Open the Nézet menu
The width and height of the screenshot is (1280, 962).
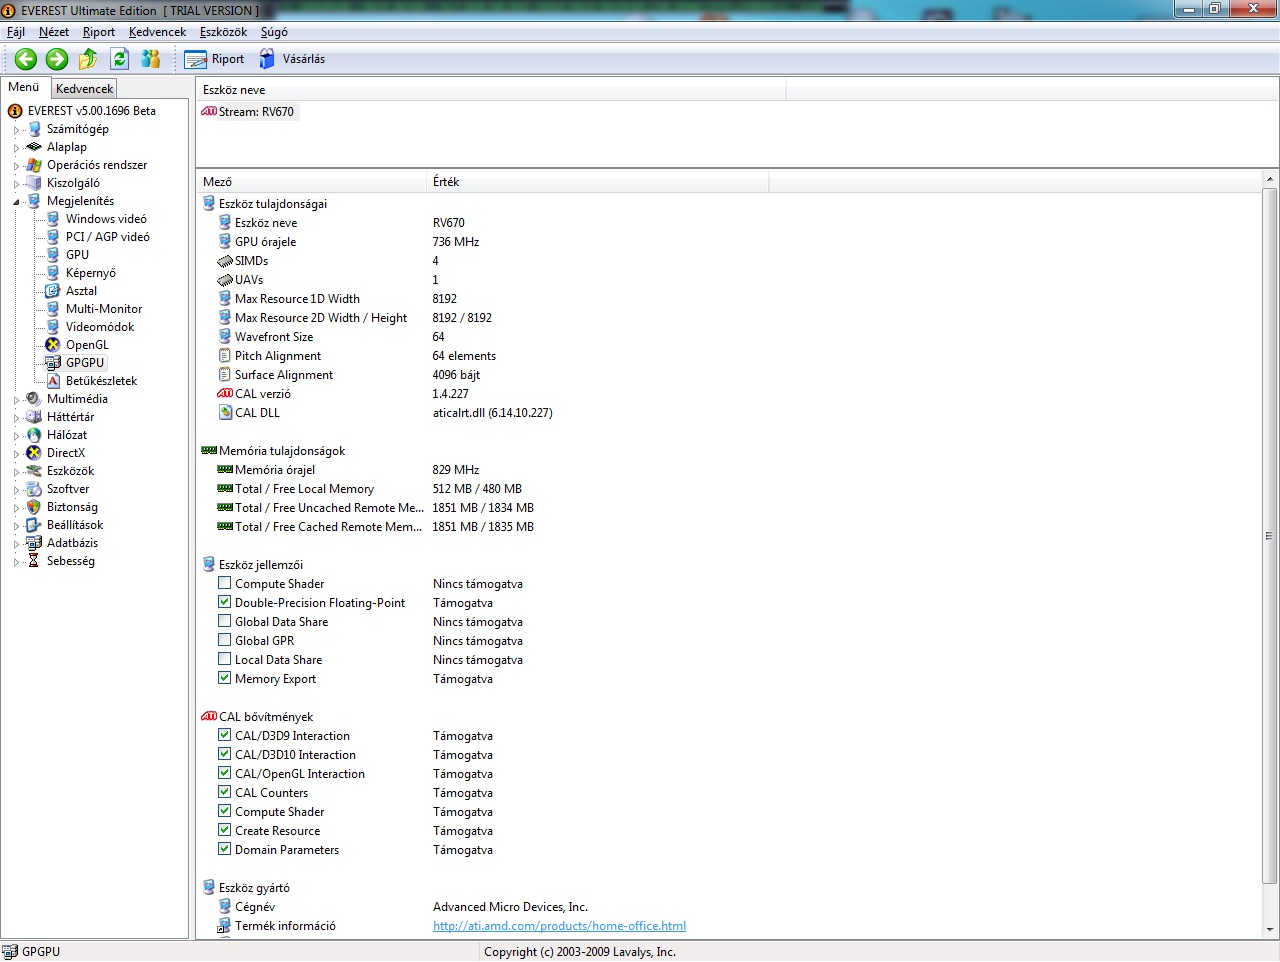[x=54, y=32]
